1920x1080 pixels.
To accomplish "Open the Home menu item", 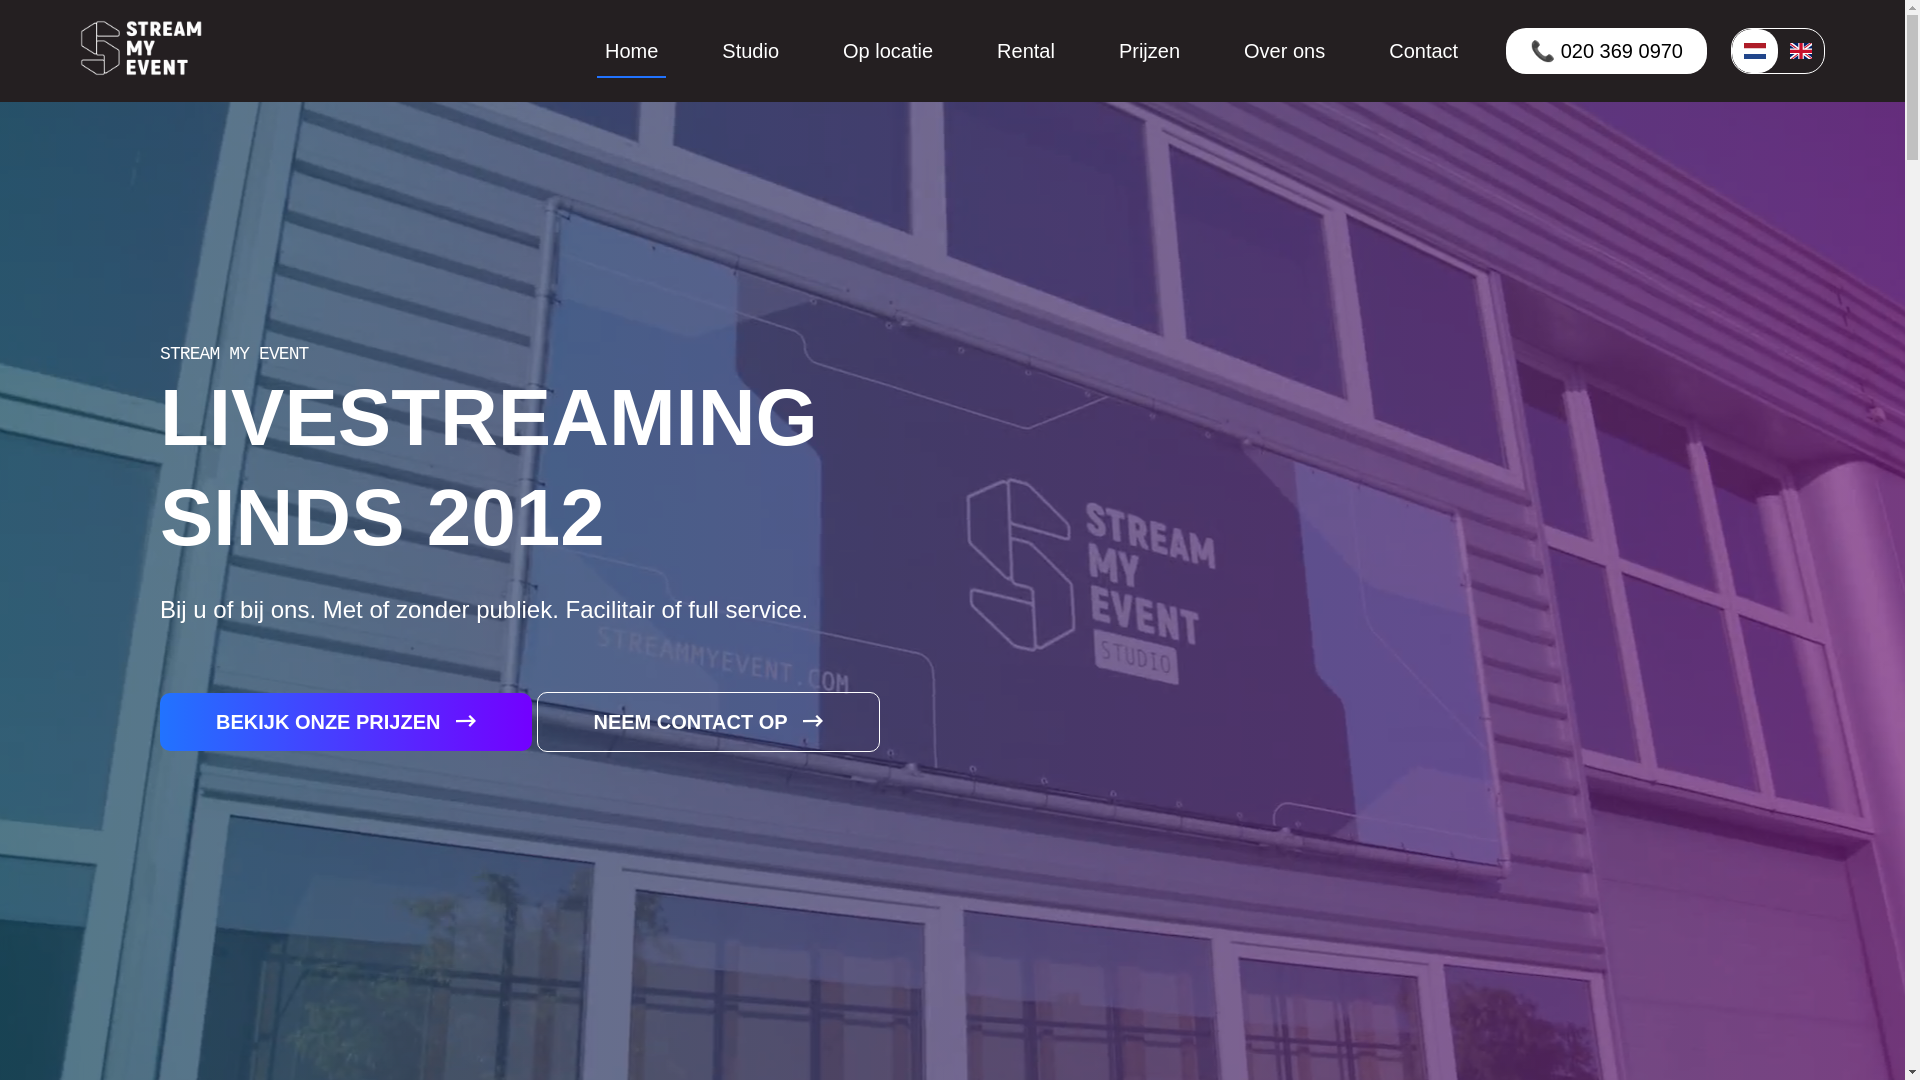I will click(631, 51).
